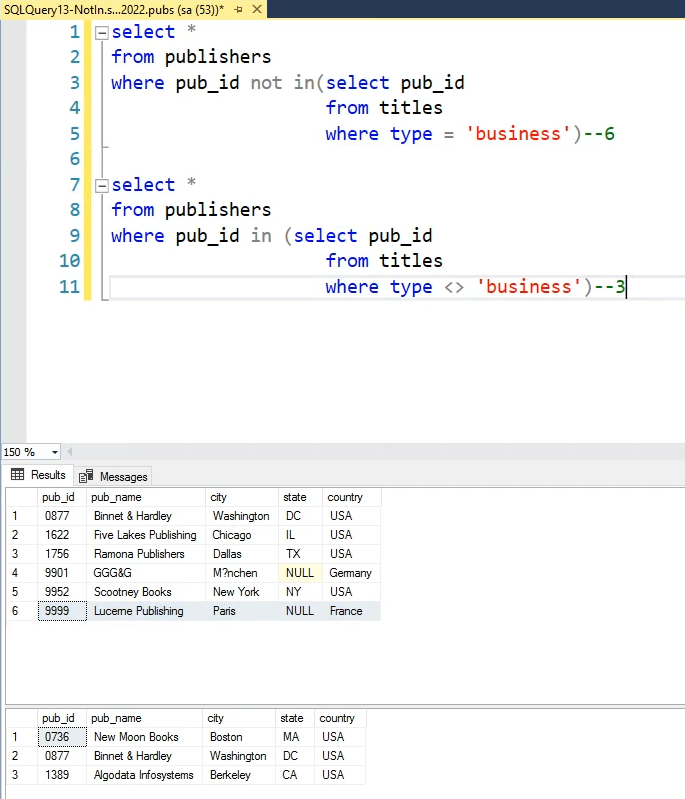This screenshot has width=685, height=799.
Task: Click the cell 9999 in first grid
Action: click(x=62, y=611)
